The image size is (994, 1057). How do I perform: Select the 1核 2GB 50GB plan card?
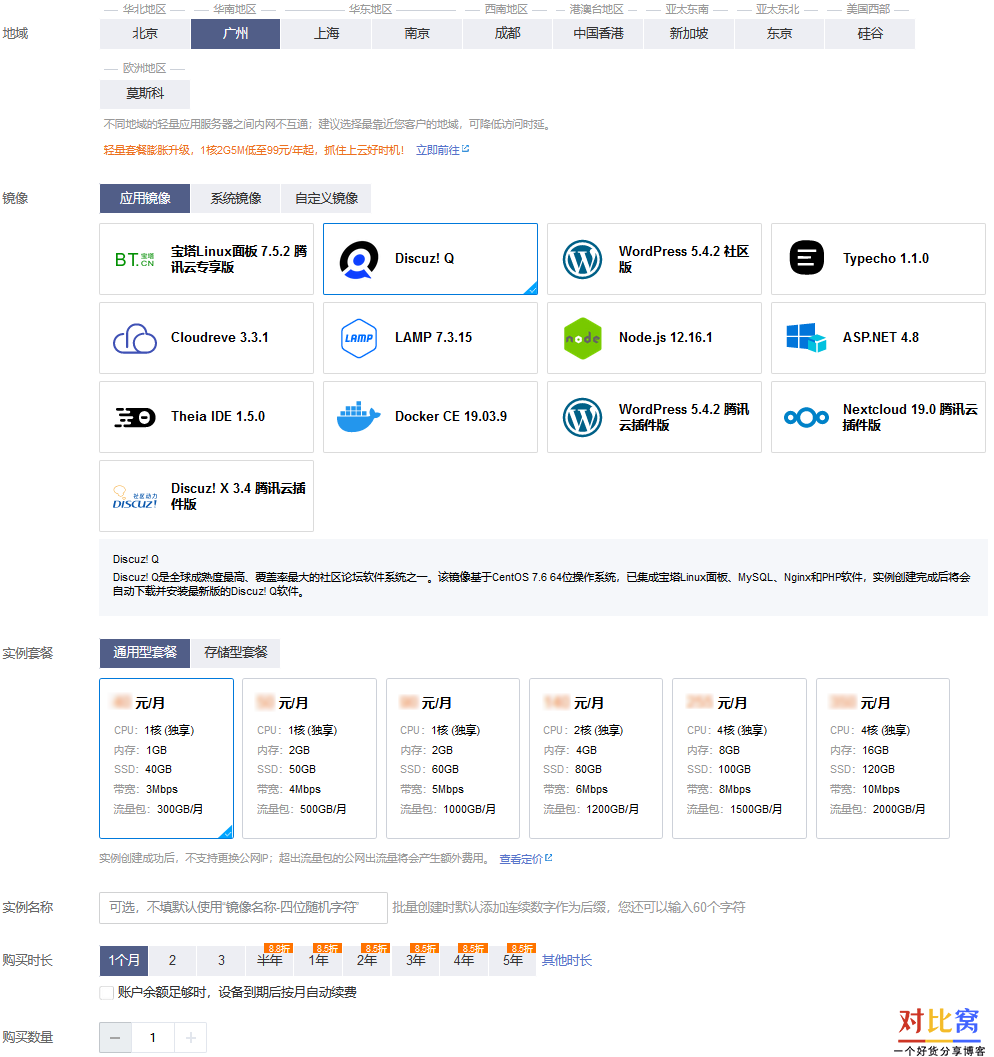(x=309, y=758)
